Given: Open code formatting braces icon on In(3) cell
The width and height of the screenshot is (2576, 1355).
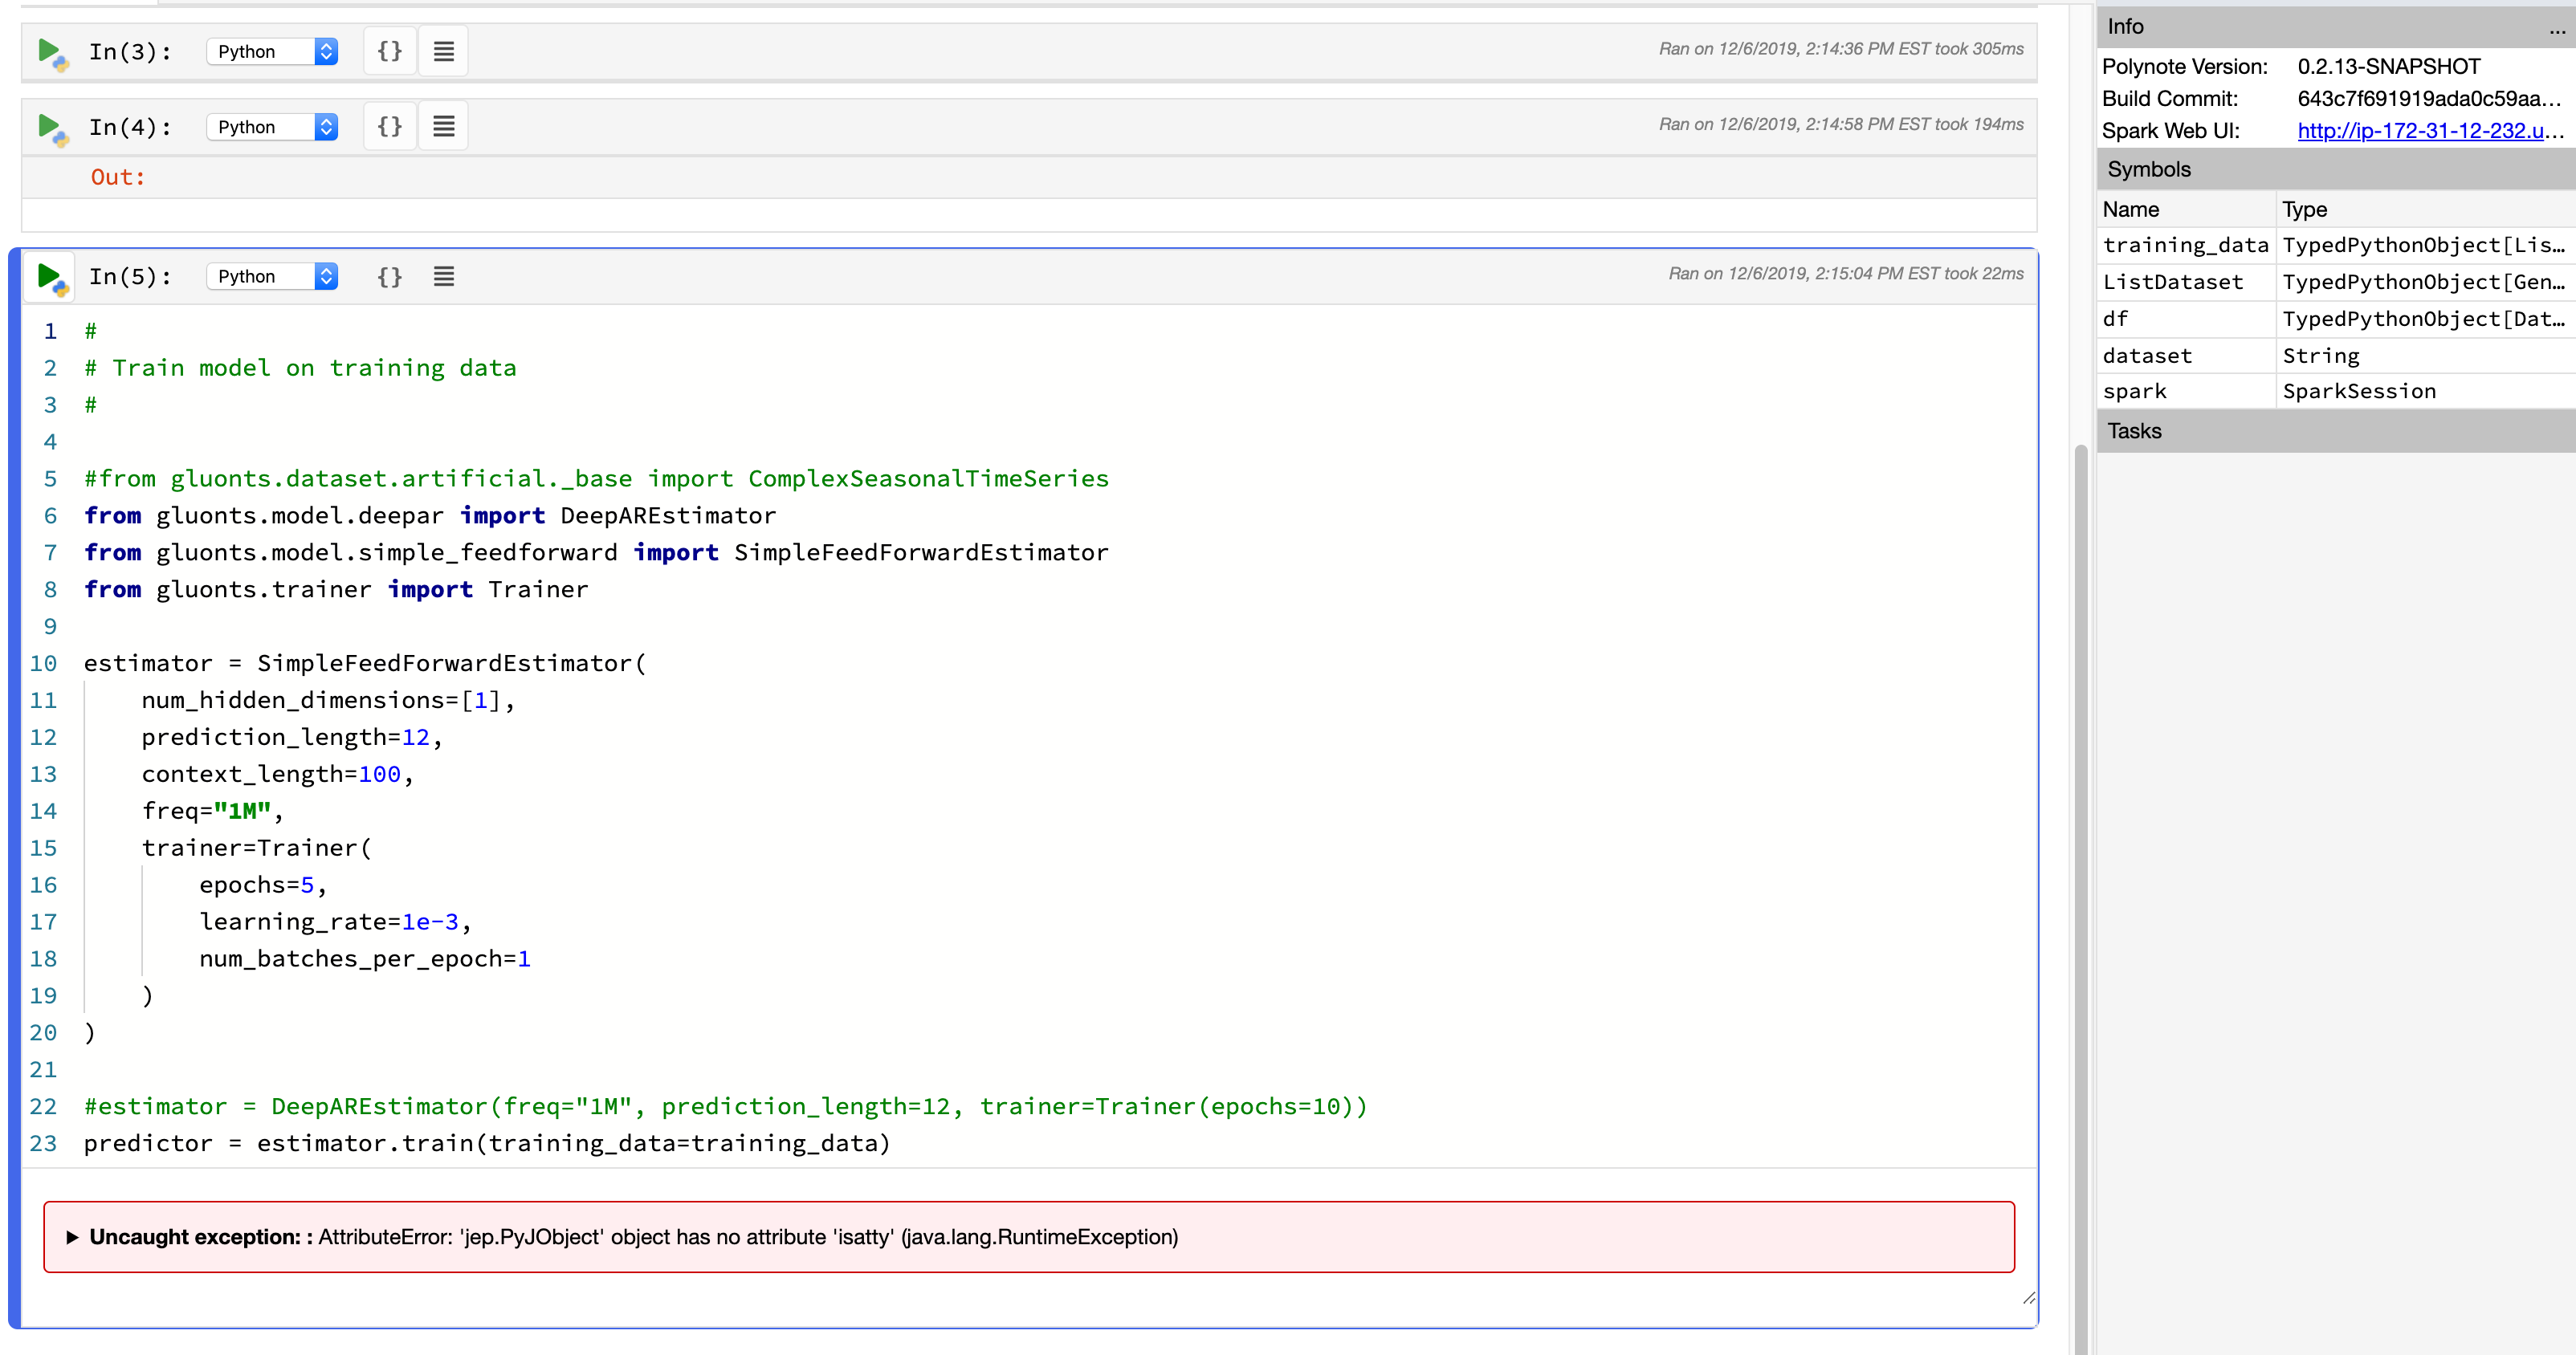Looking at the screenshot, I should click(x=389, y=50).
